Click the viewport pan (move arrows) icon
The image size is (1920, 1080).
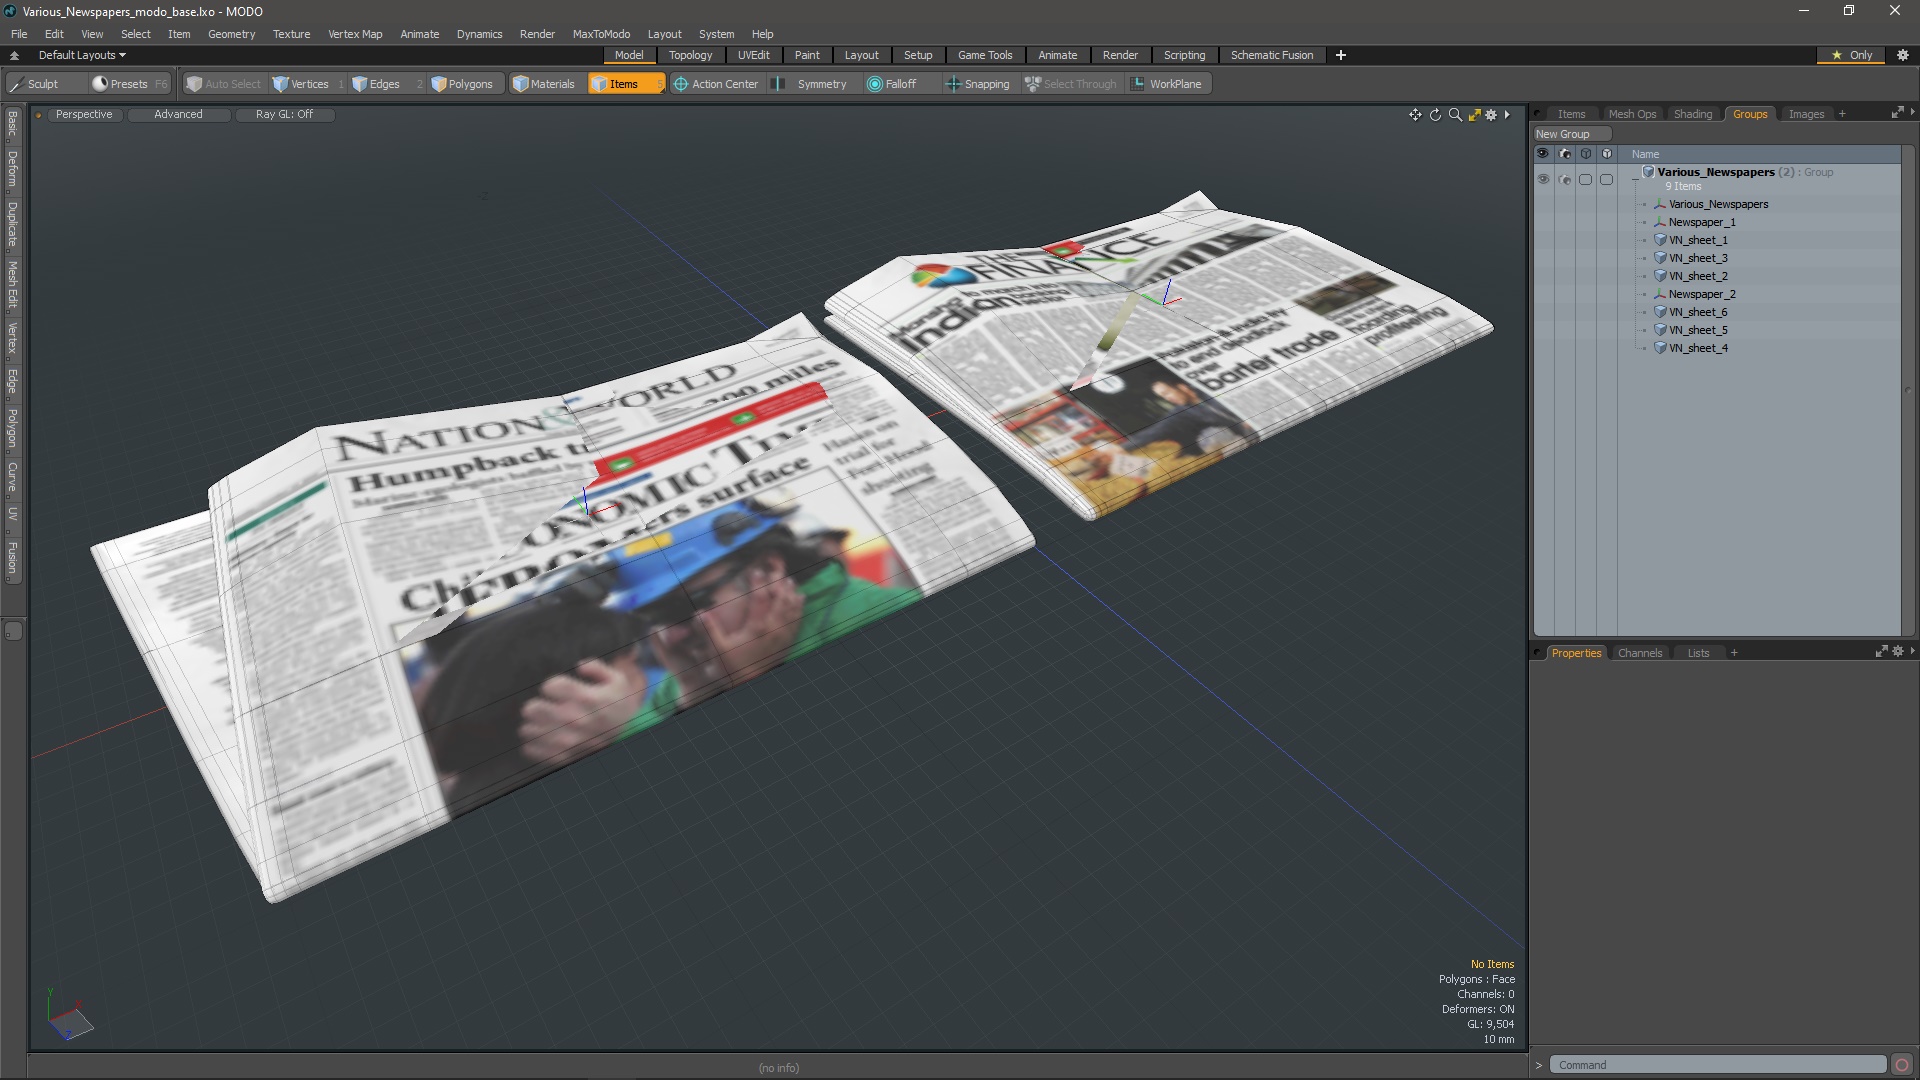pos(1415,115)
